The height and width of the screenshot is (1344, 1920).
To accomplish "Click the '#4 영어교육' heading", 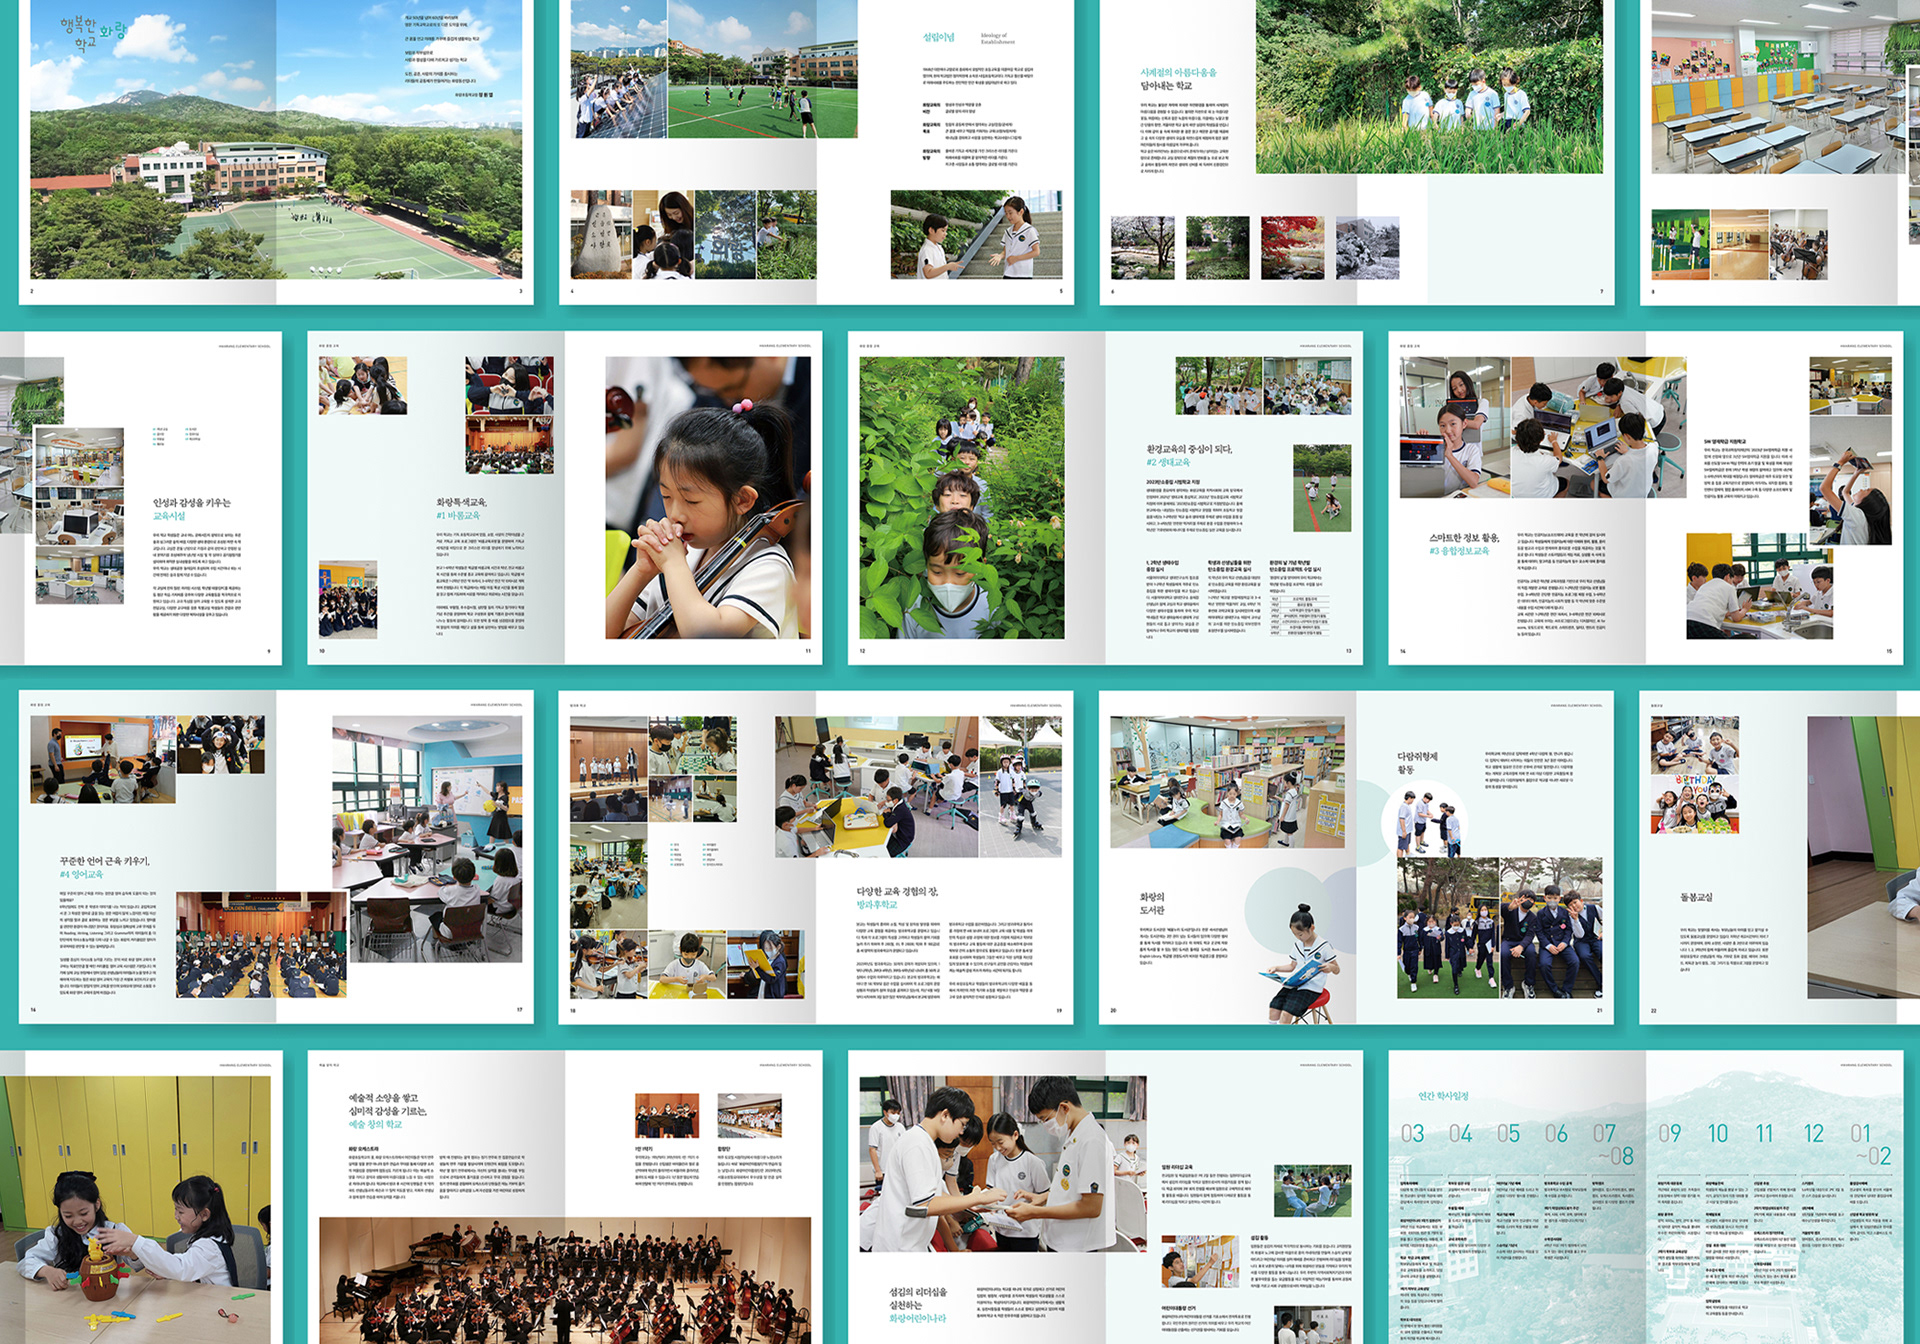I will tap(81, 874).
